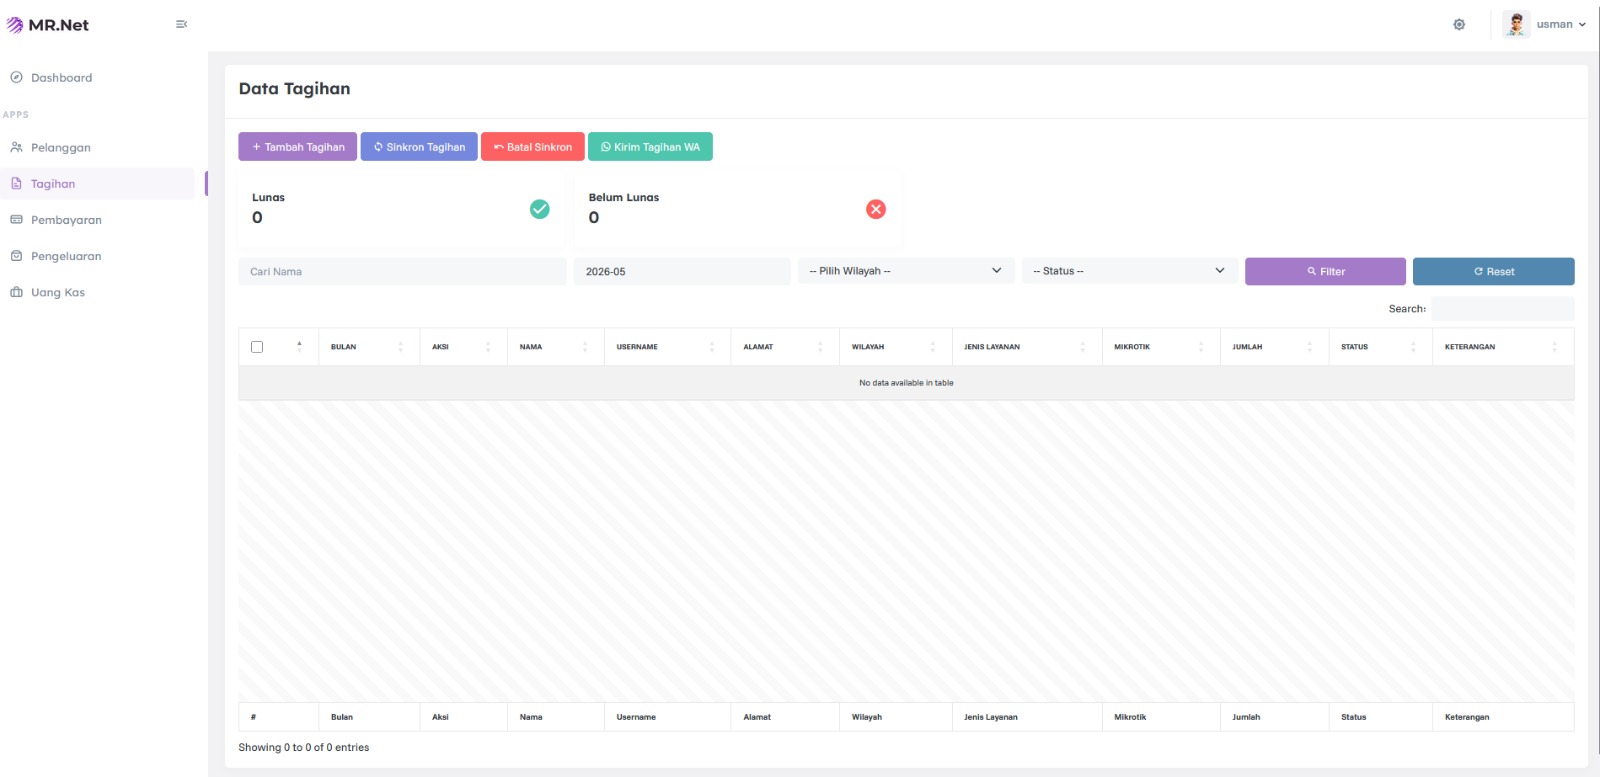Image resolution: width=1600 pixels, height=777 pixels.
Task: Click the MR.Net logo
Action: (x=48, y=25)
